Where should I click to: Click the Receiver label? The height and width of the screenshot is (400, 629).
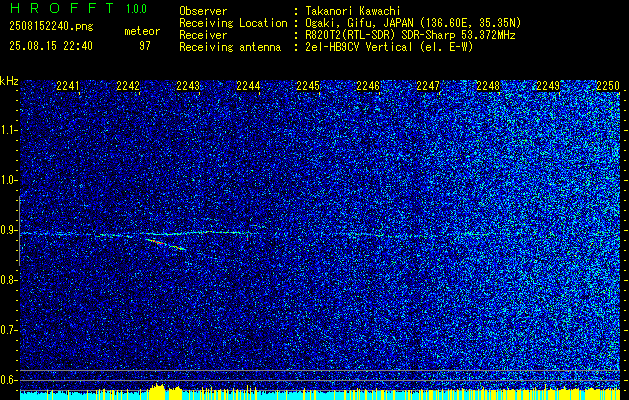coord(203,35)
